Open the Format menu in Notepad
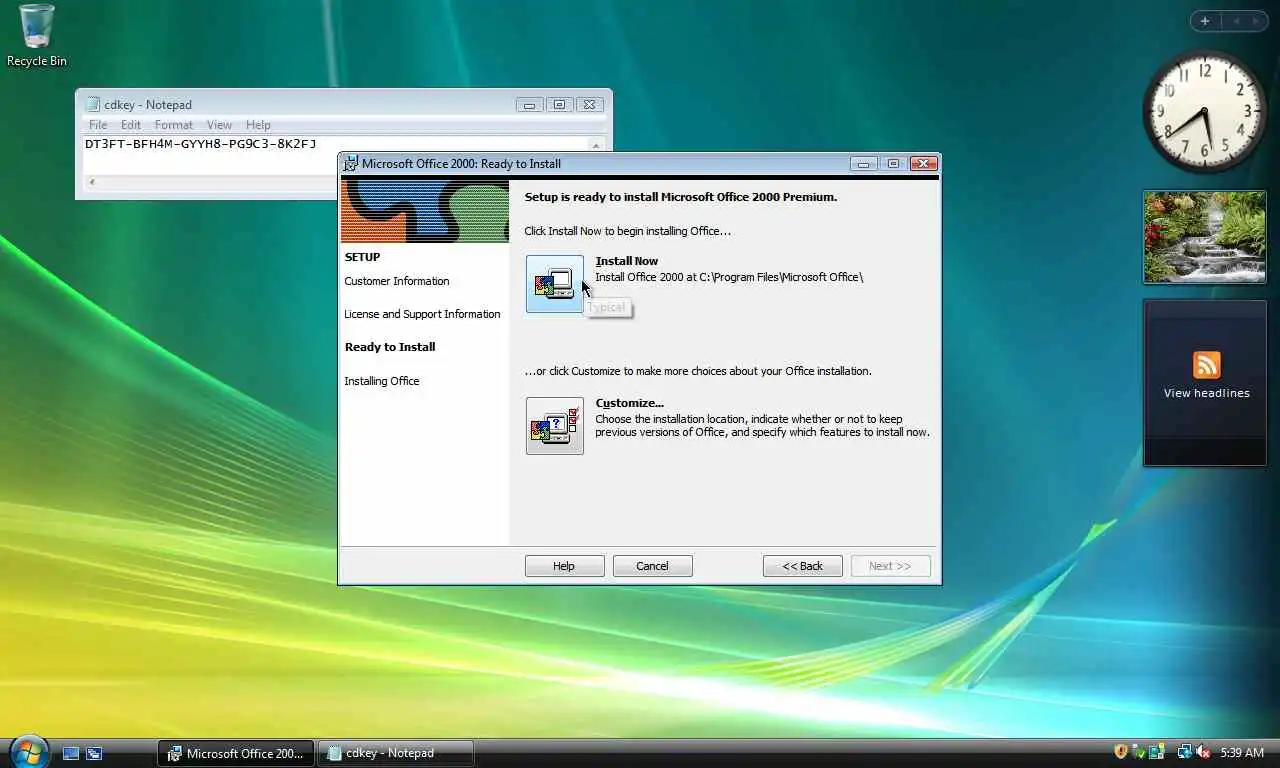This screenshot has height=768, width=1280. click(174, 125)
